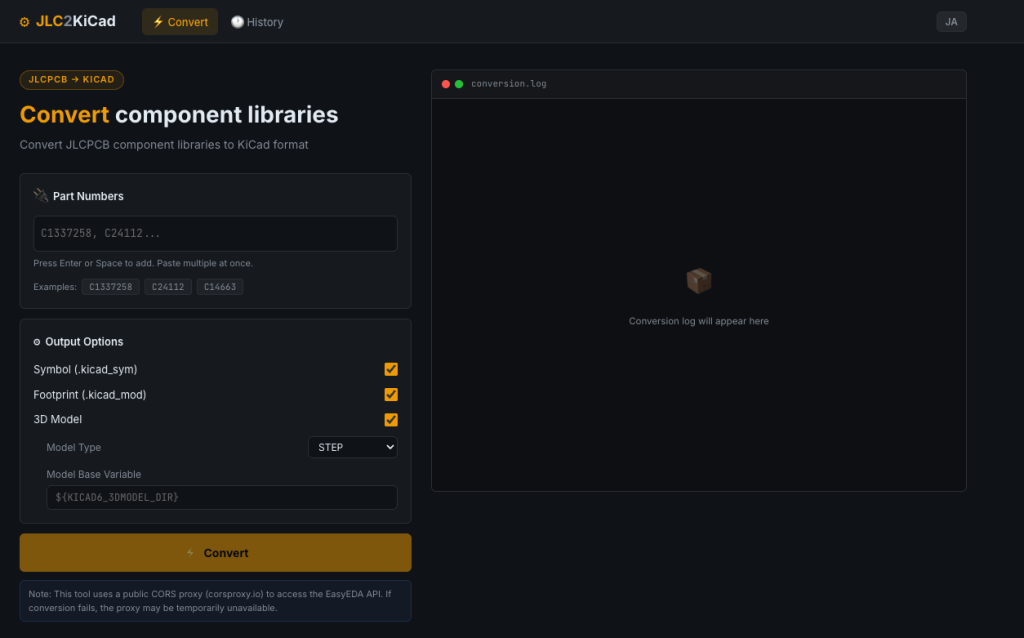Viewport: 1024px width, 638px height.
Task: Switch to the History tab
Action: pyautogui.click(x=257, y=22)
